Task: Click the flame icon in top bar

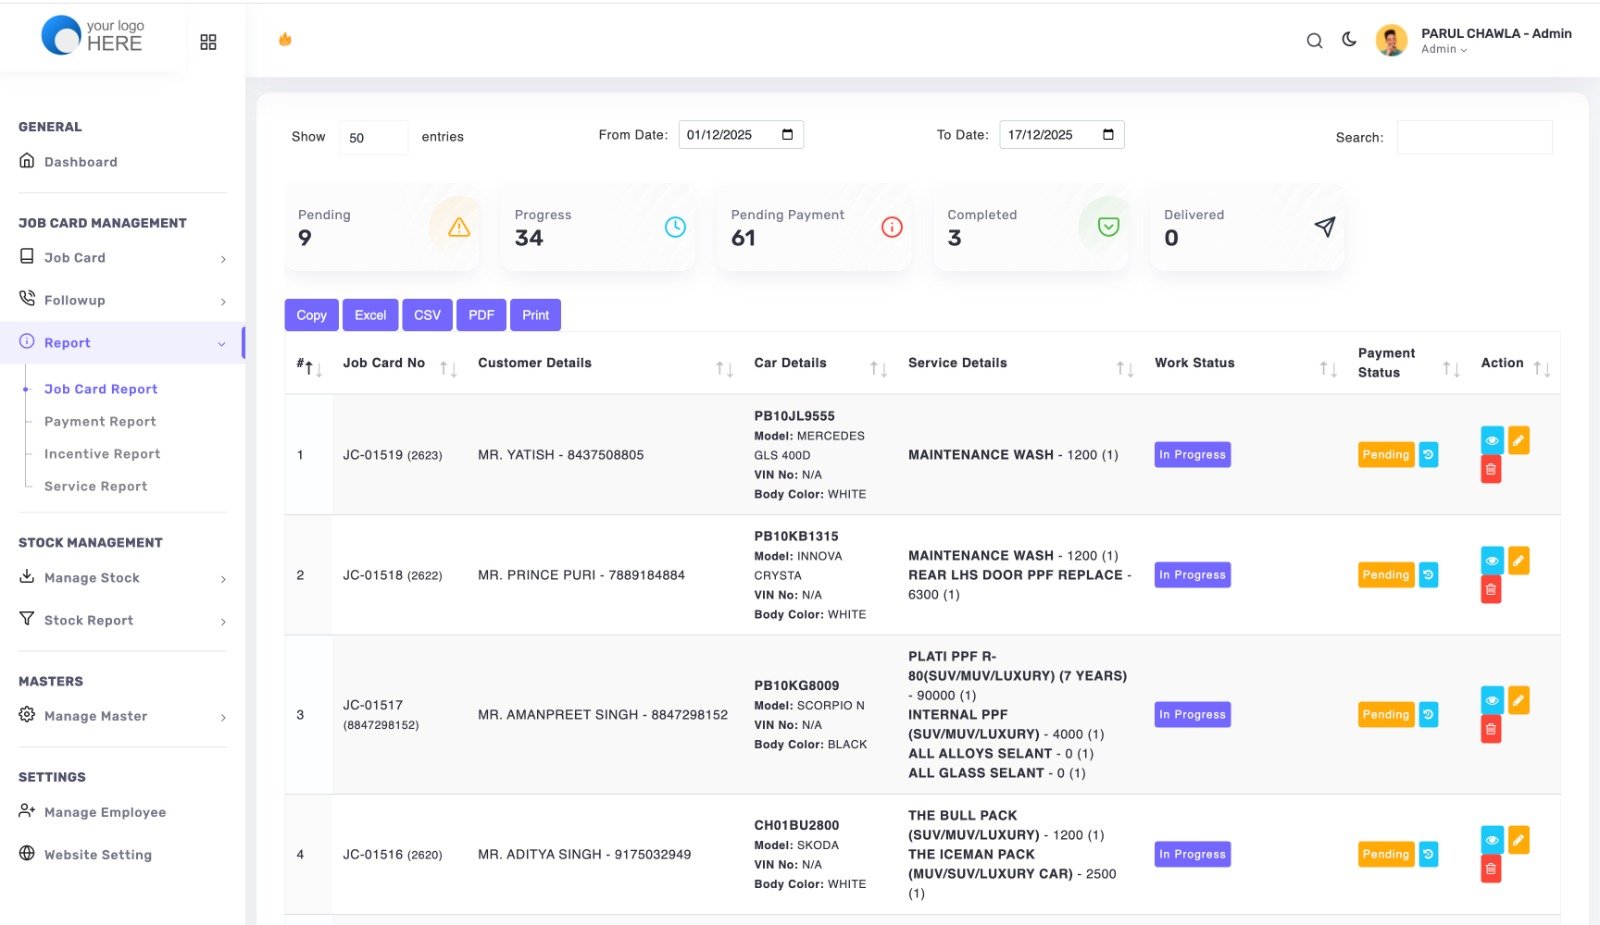Action: click(285, 40)
